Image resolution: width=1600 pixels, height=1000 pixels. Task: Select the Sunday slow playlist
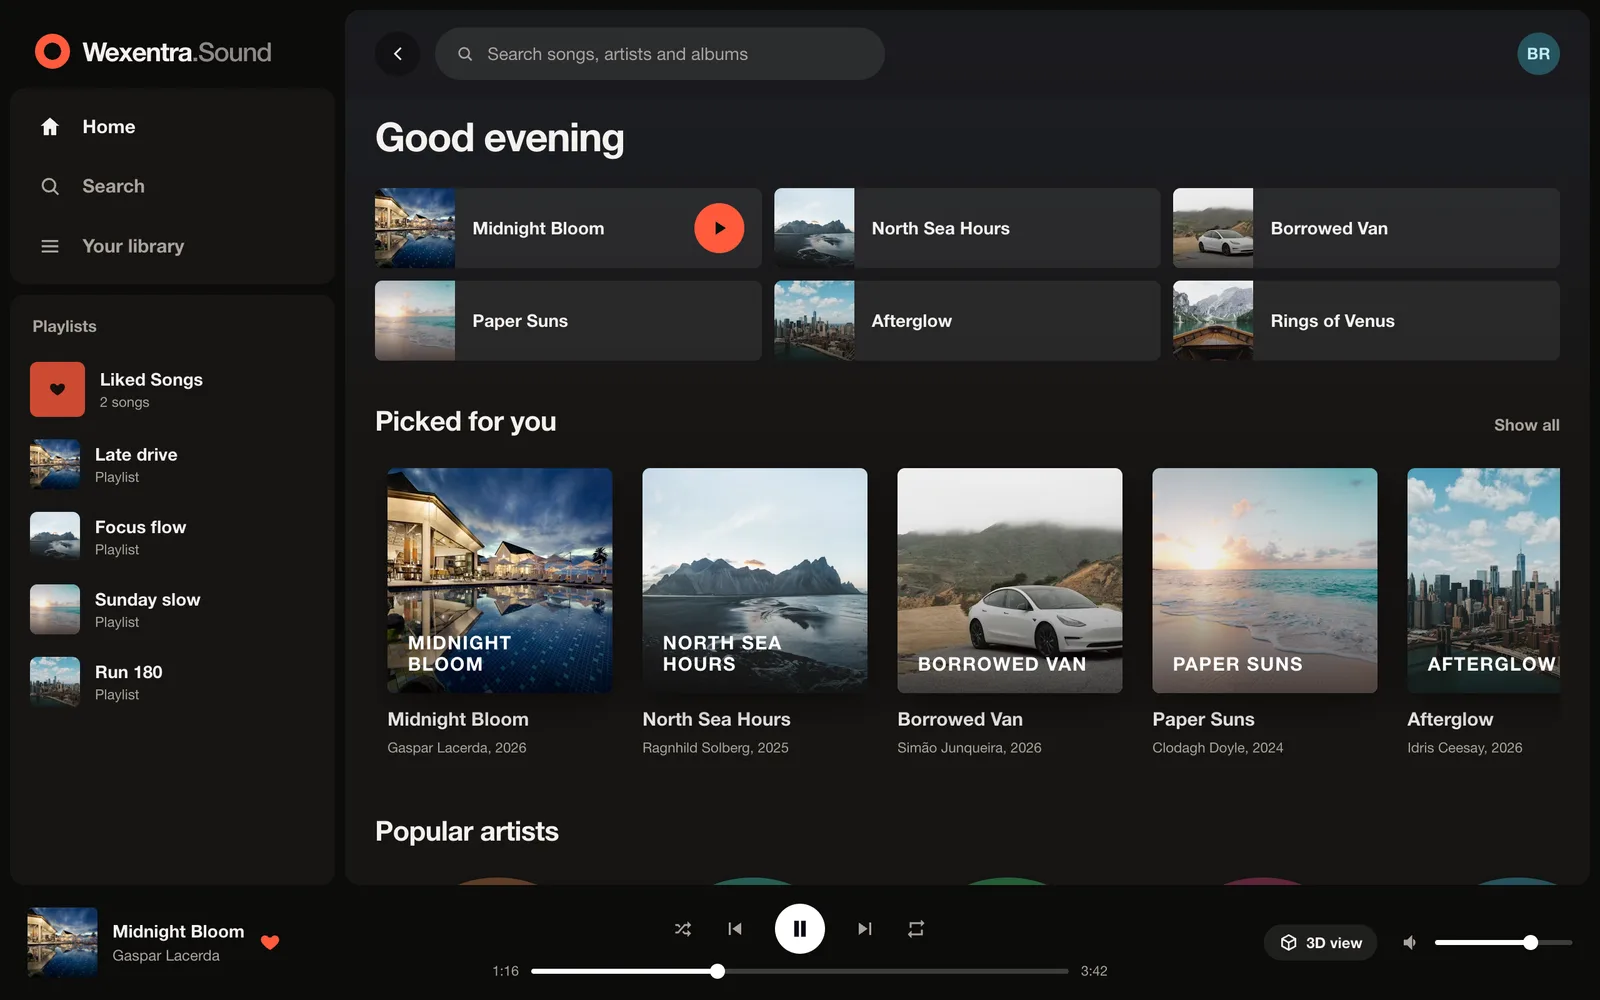(172, 609)
